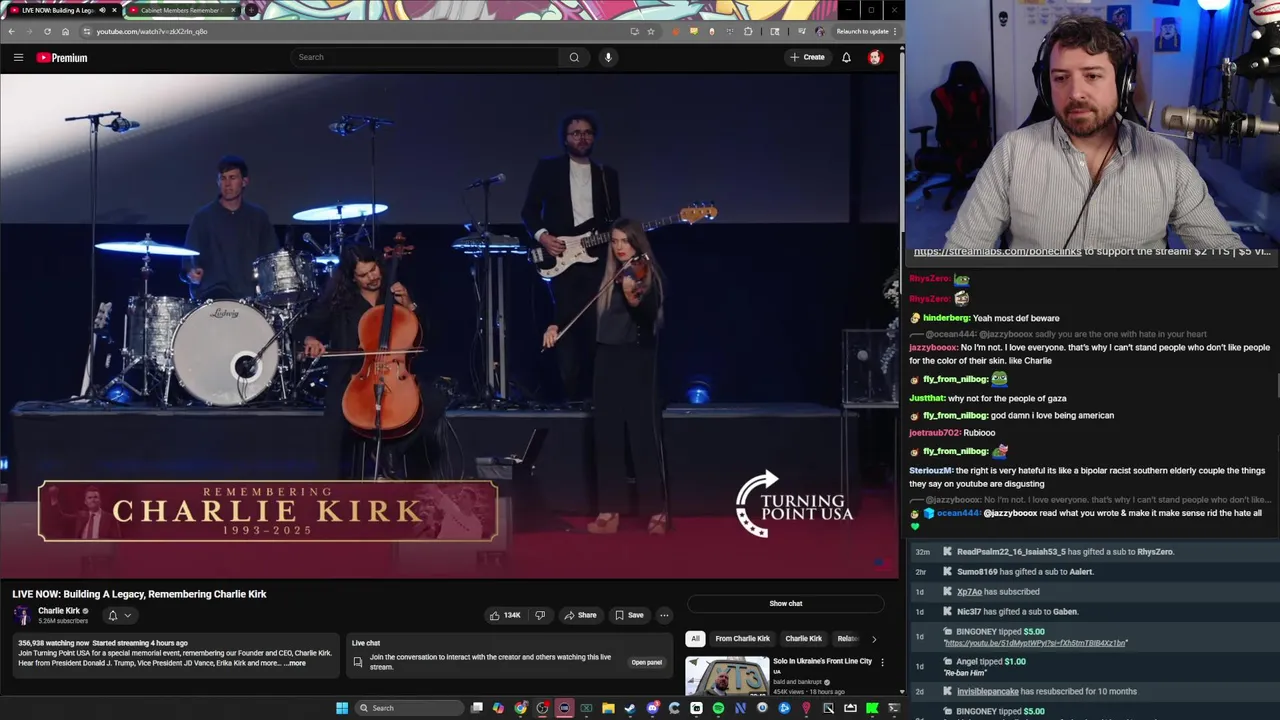Click username SteriouzM in chat

[930, 471]
